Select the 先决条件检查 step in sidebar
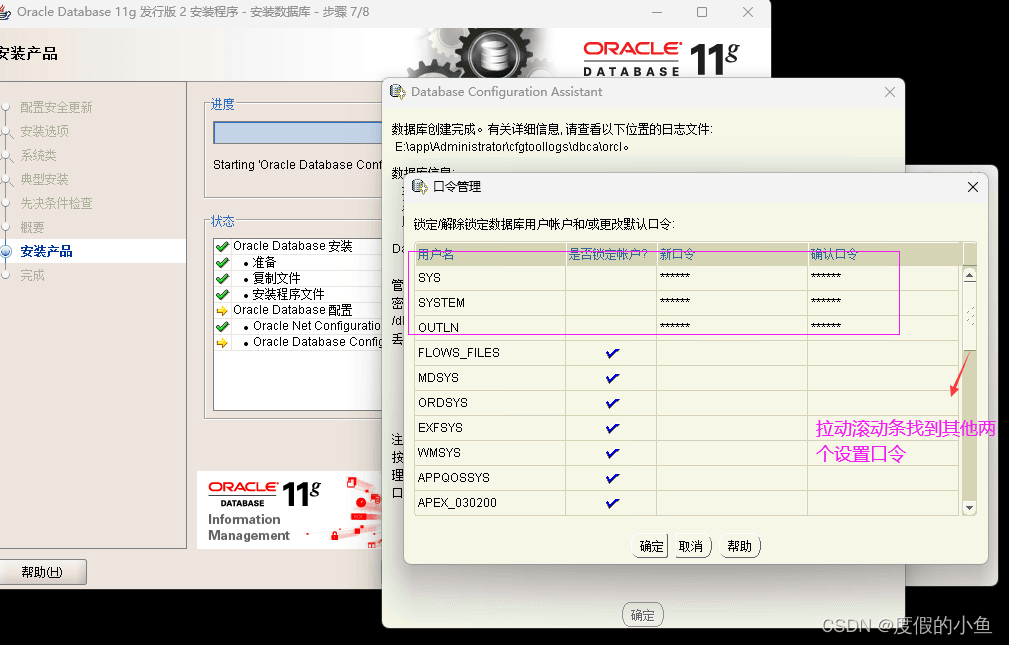The height and width of the screenshot is (645, 1009). [56, 203]
